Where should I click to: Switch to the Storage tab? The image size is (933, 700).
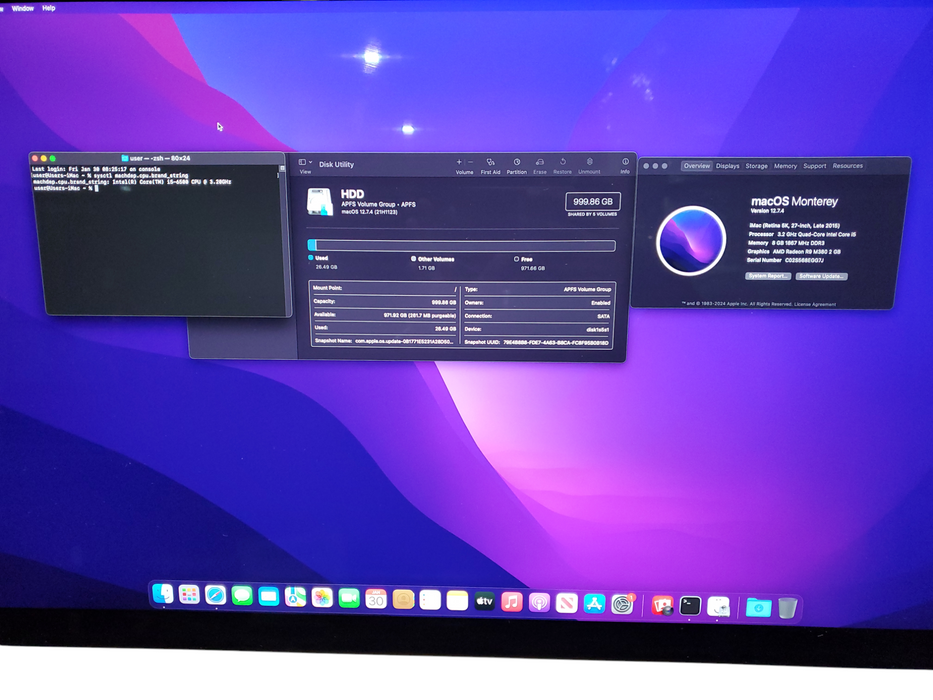coord(756,166)
